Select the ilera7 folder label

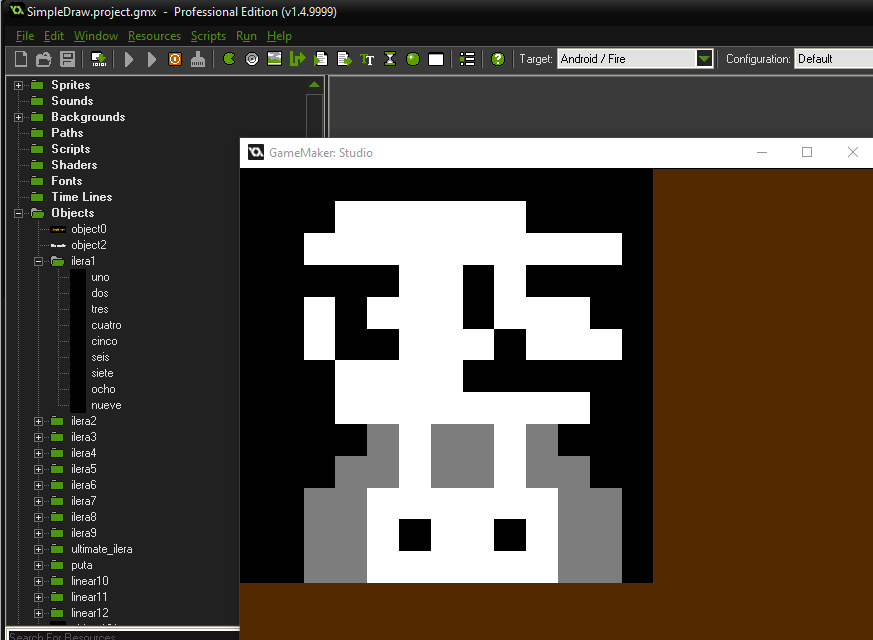click(84, 501)
